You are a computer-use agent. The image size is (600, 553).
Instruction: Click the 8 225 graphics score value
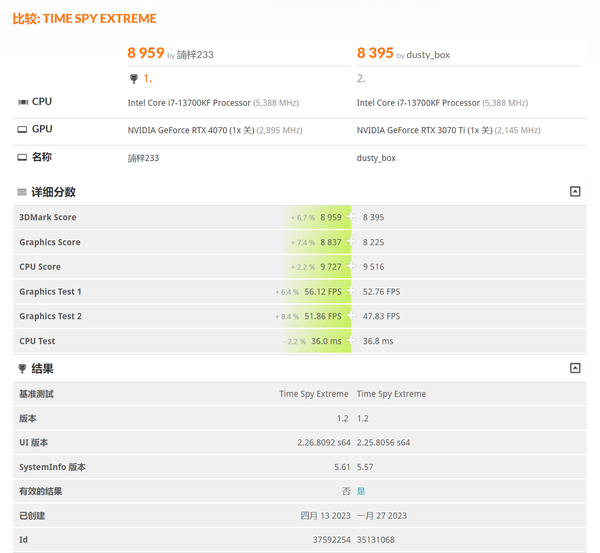pyautogui.click(x=373, y=242)
